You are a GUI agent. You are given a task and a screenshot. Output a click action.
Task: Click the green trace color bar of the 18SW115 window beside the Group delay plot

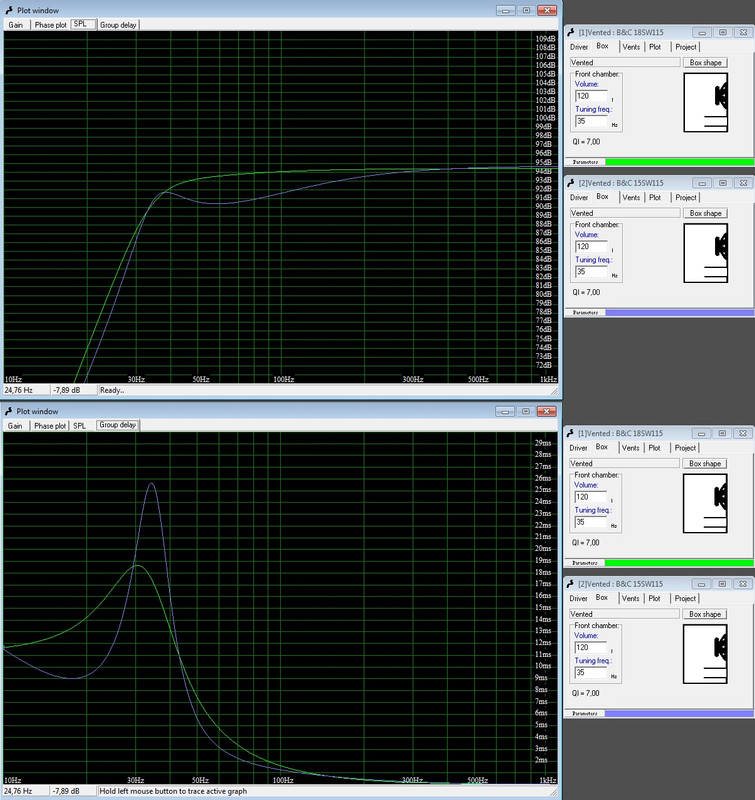(679, 563)
